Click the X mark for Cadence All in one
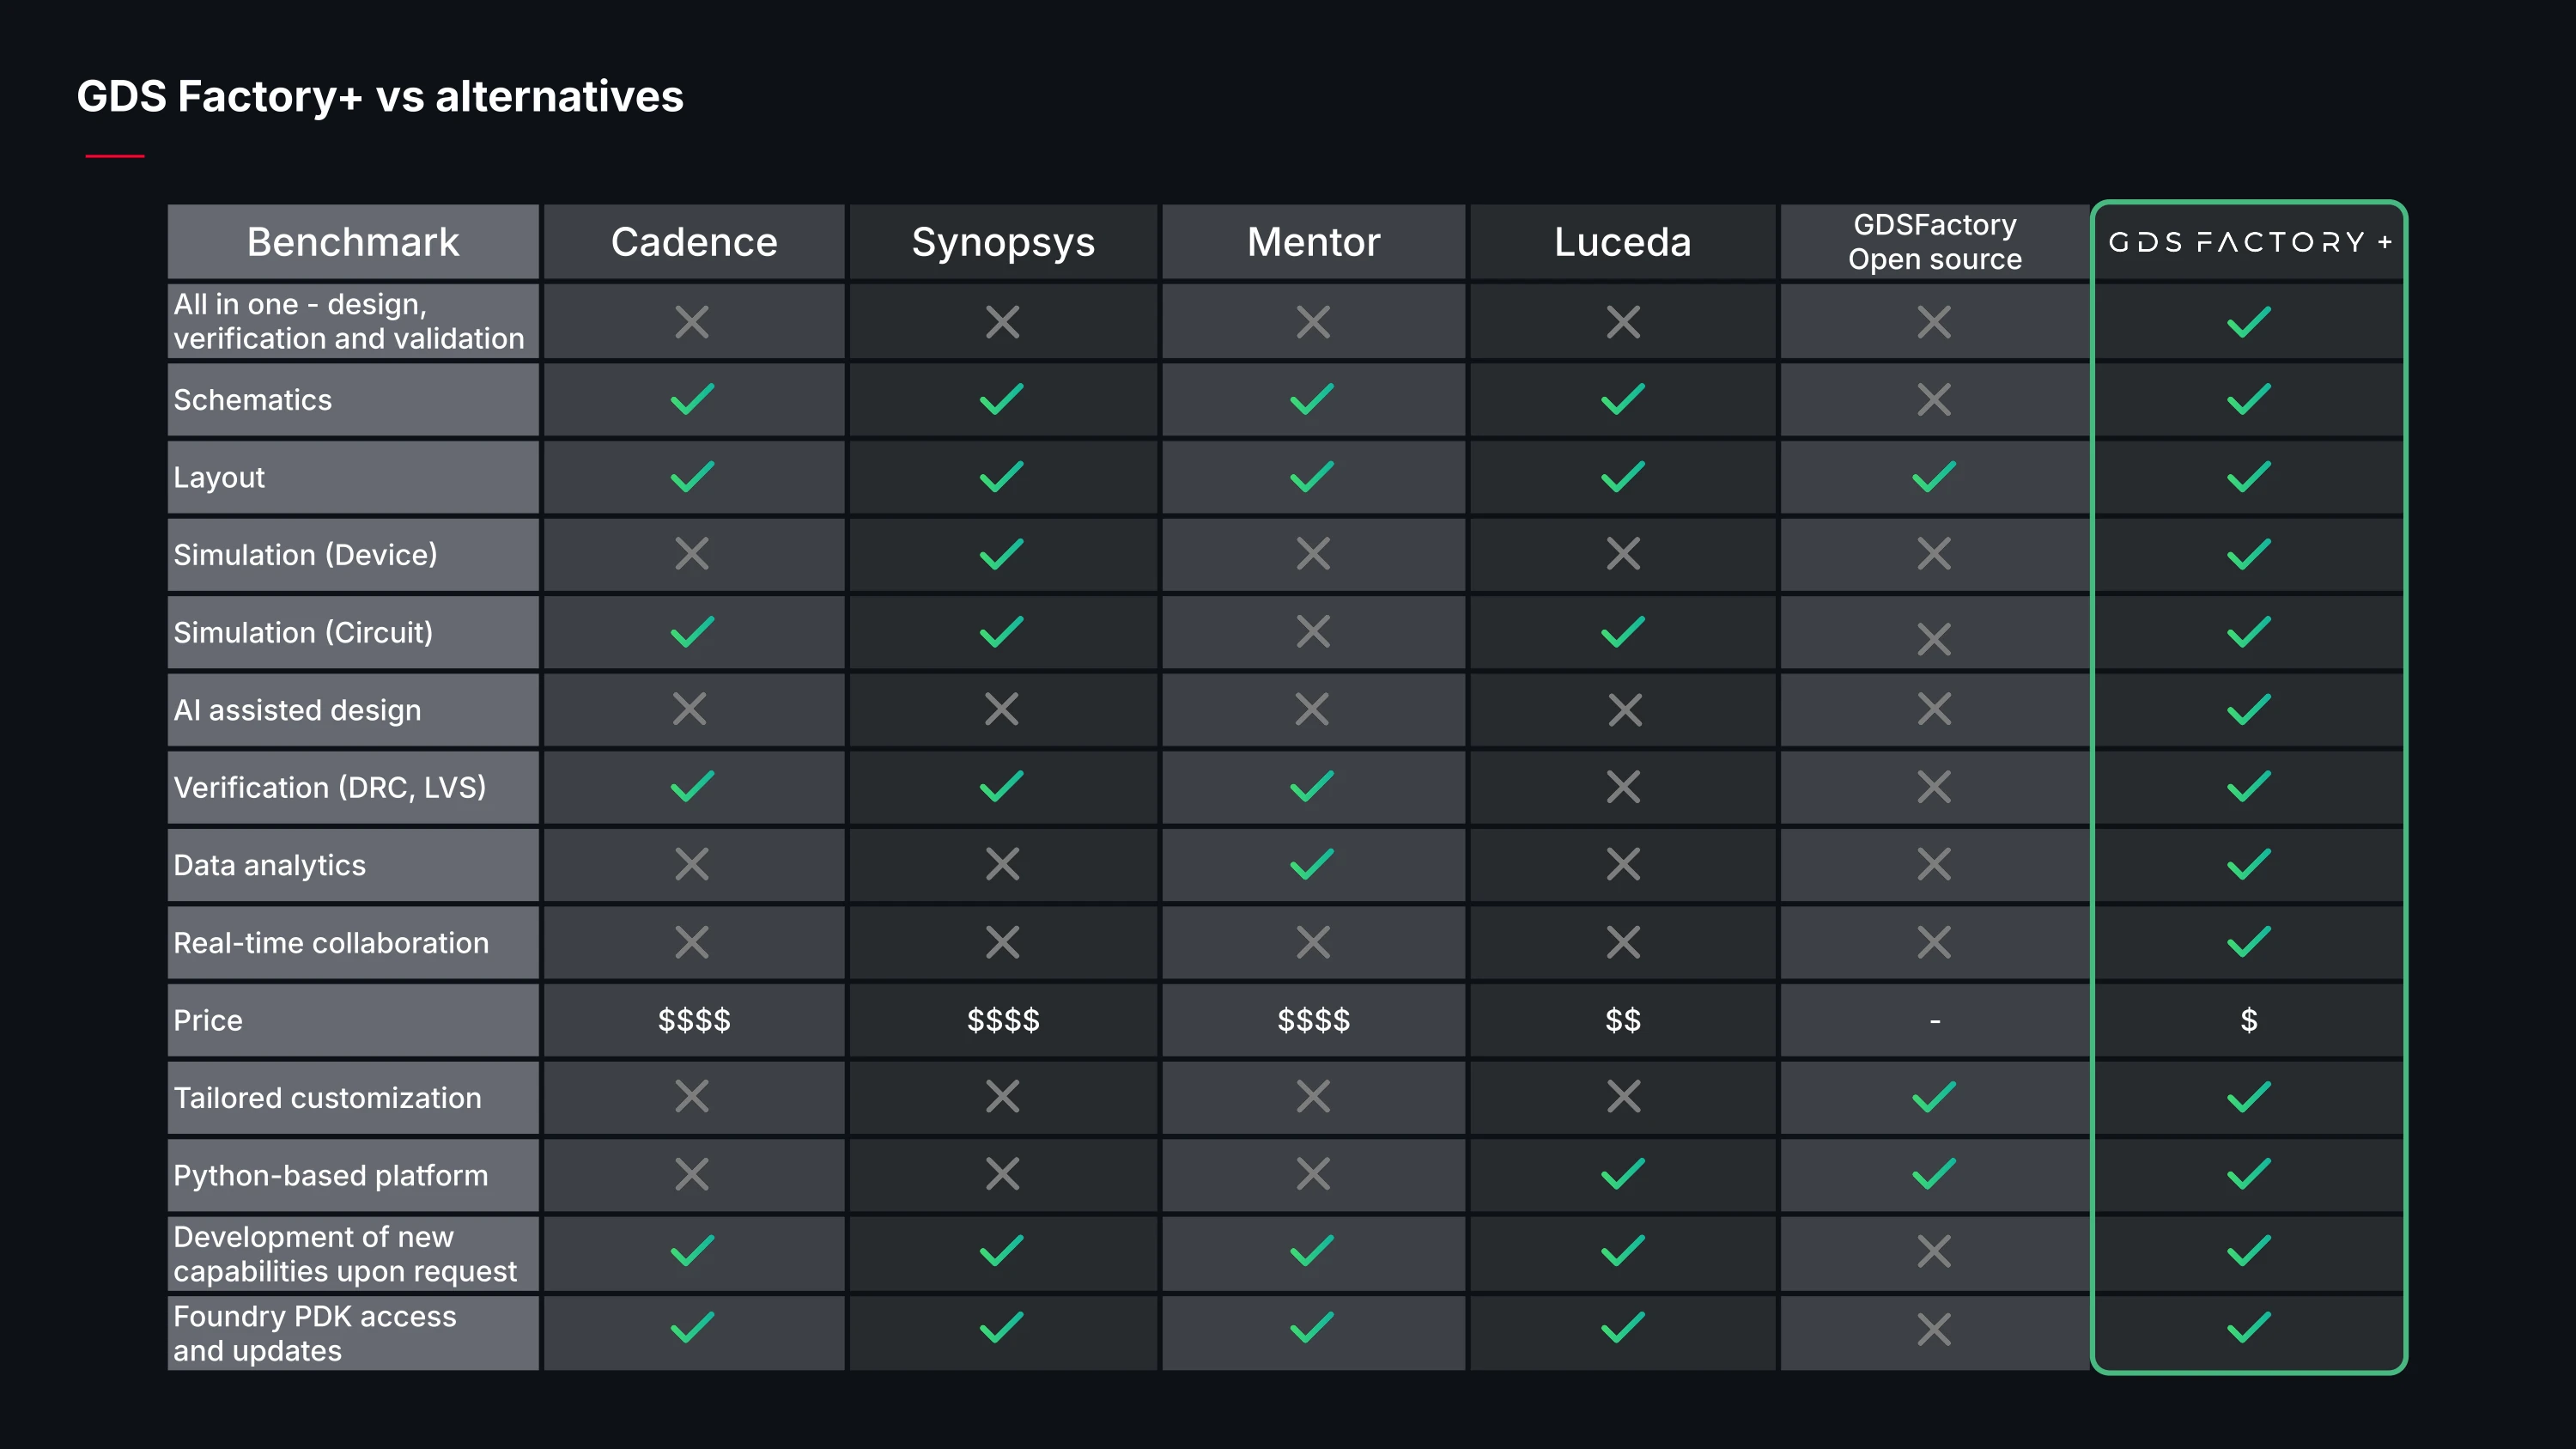The width and height of the screenshot is (2576, 1449). [x=692, y=322]
